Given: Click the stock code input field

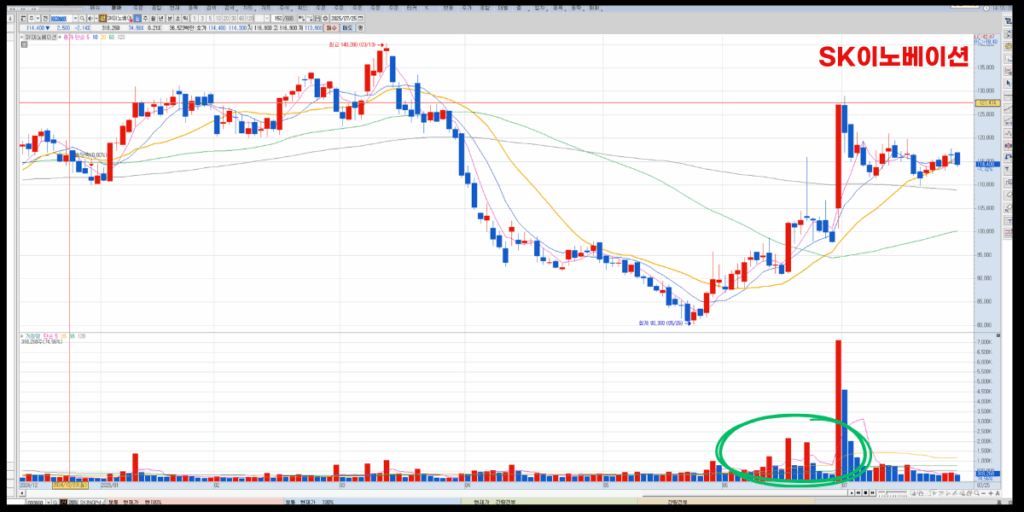Looking at the screenshot, I should coord(61,18).
